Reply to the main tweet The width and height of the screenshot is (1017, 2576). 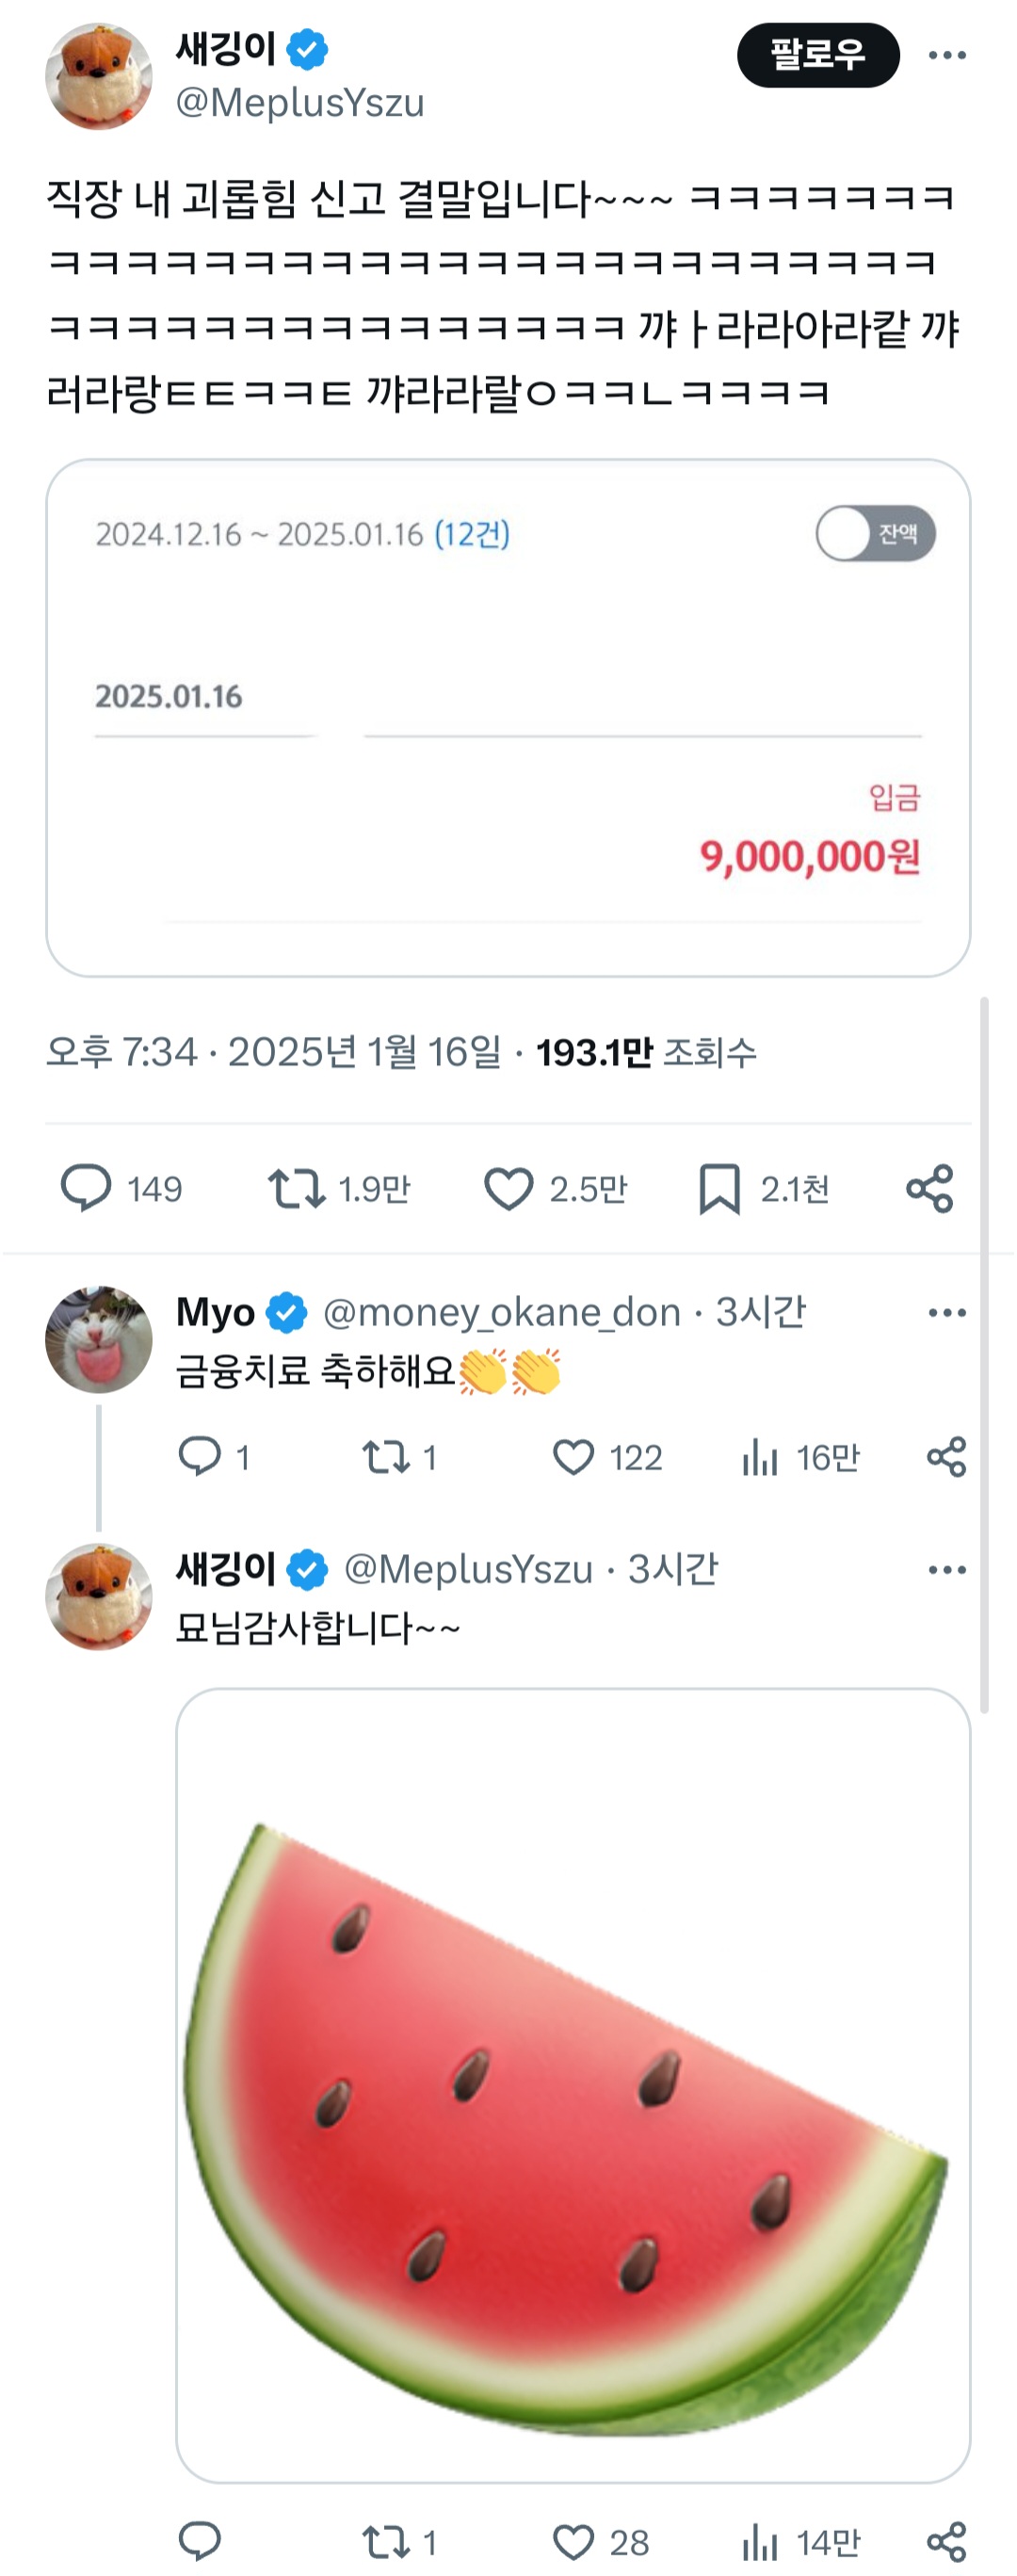87,1188
